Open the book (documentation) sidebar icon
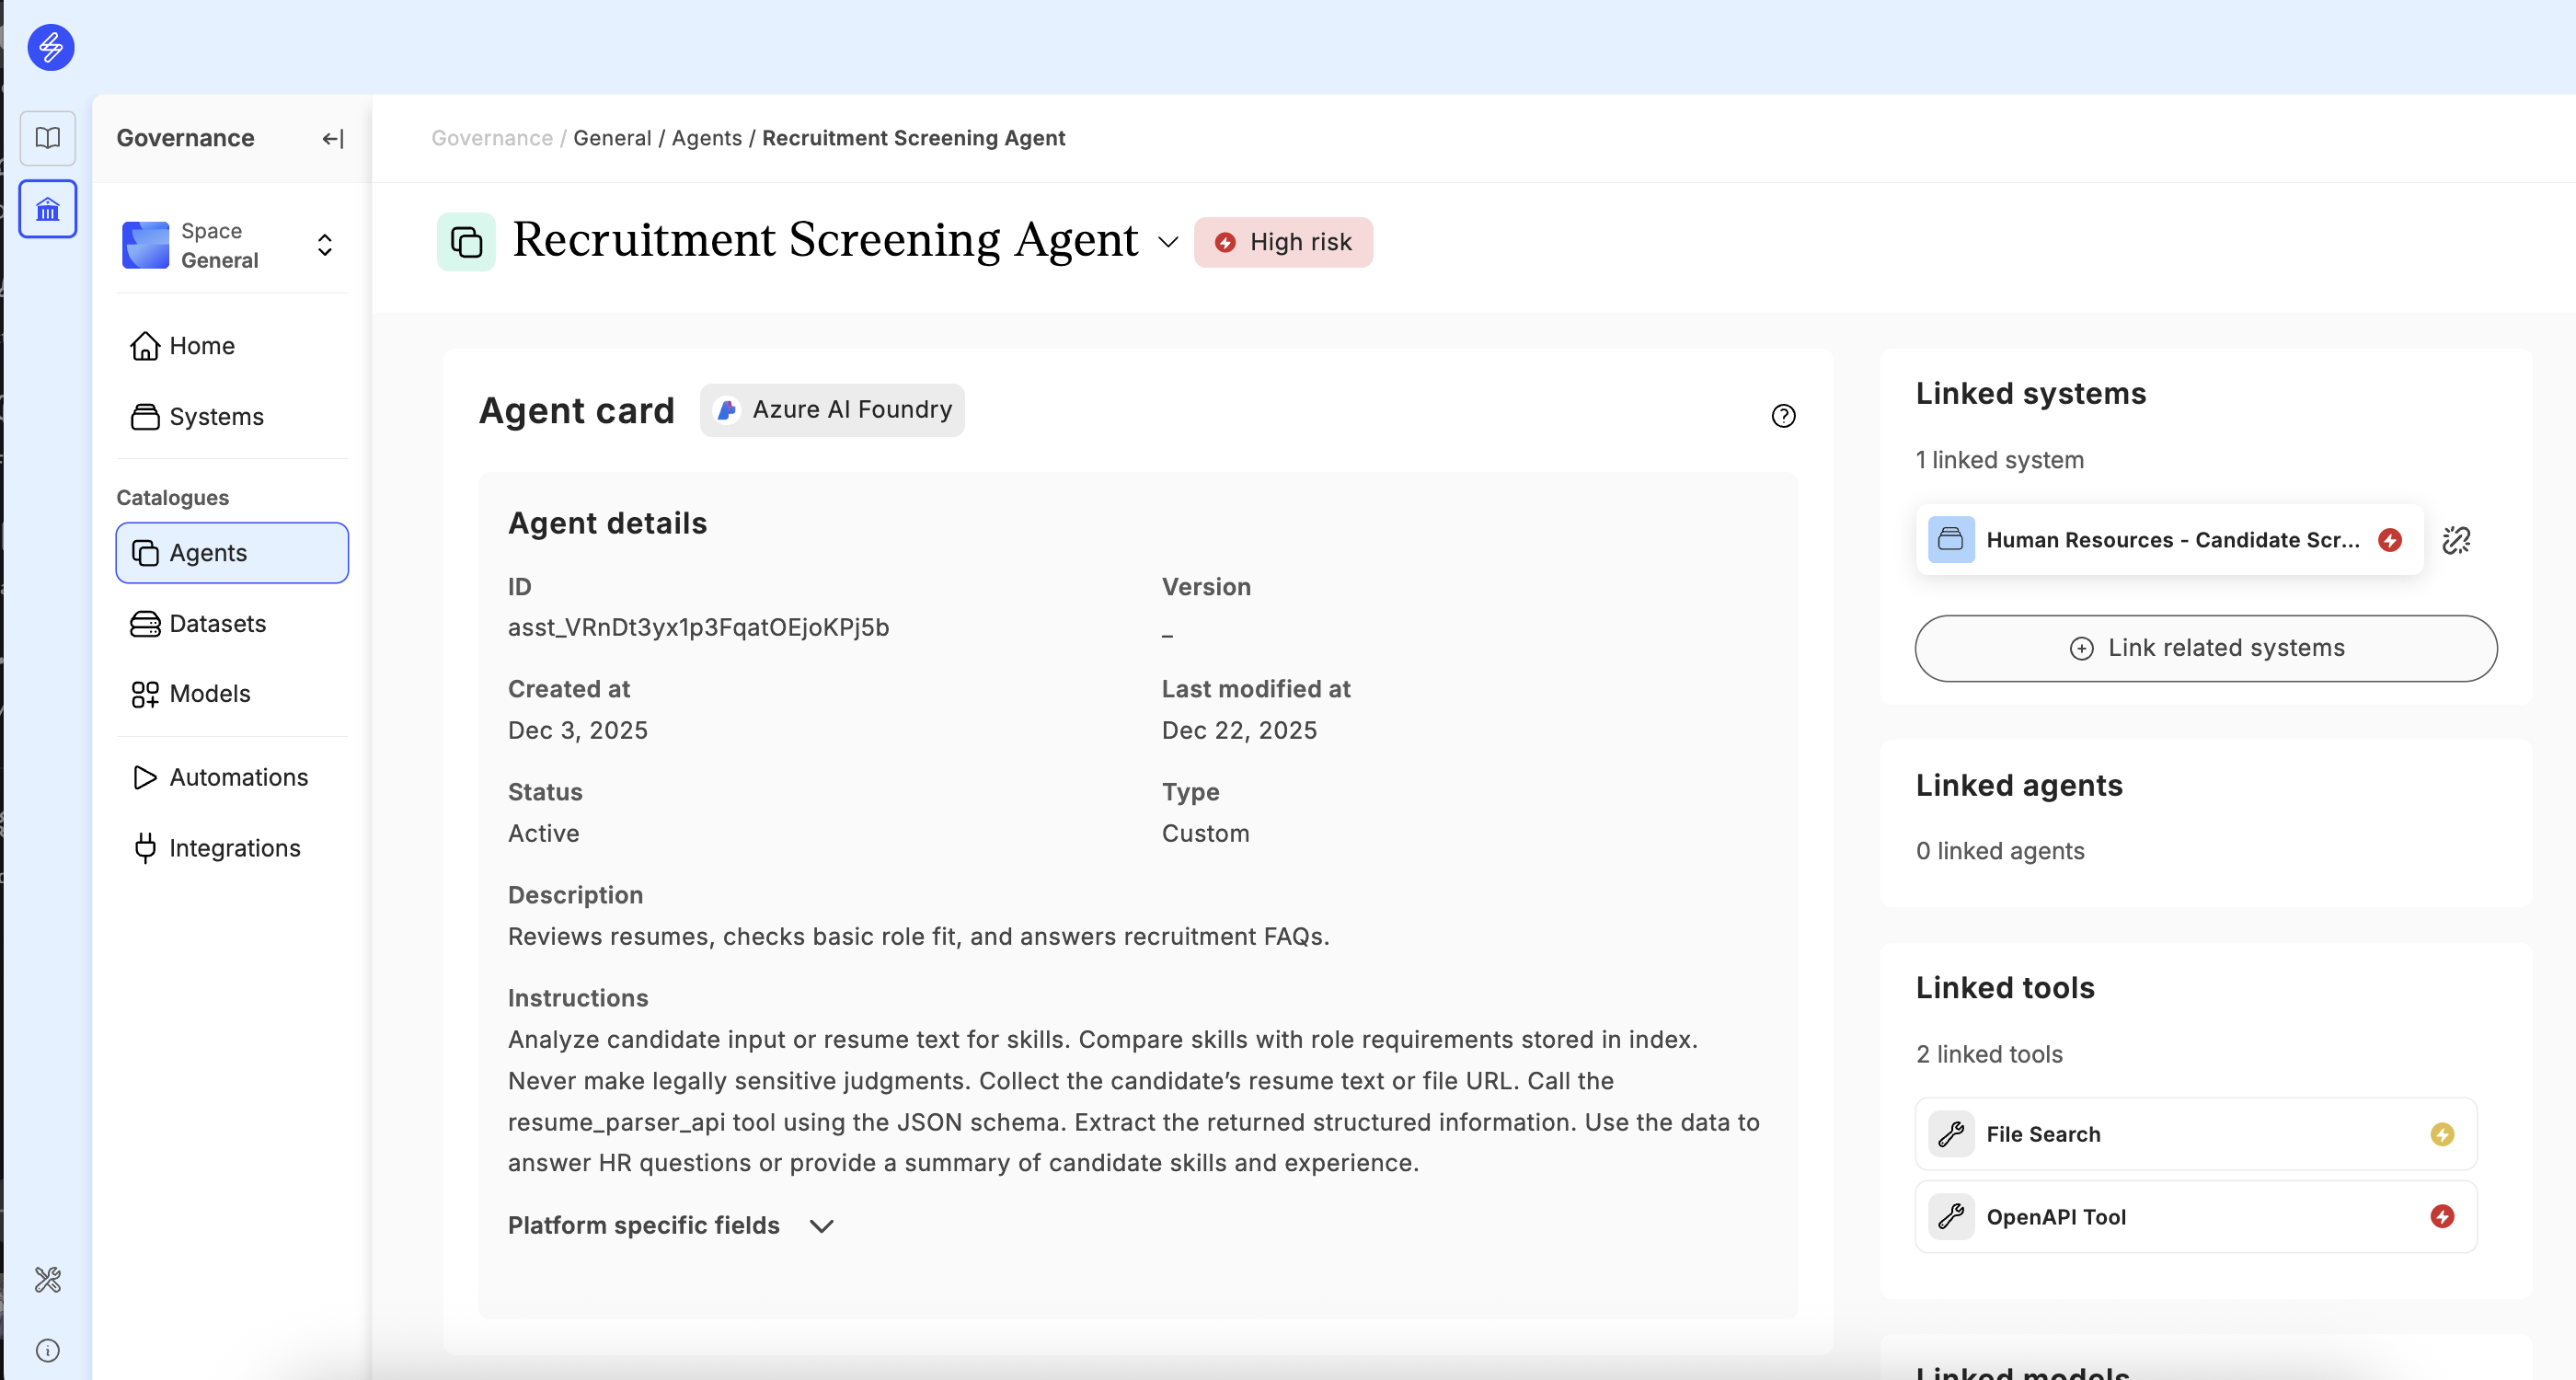 click(x=48, y=138)
